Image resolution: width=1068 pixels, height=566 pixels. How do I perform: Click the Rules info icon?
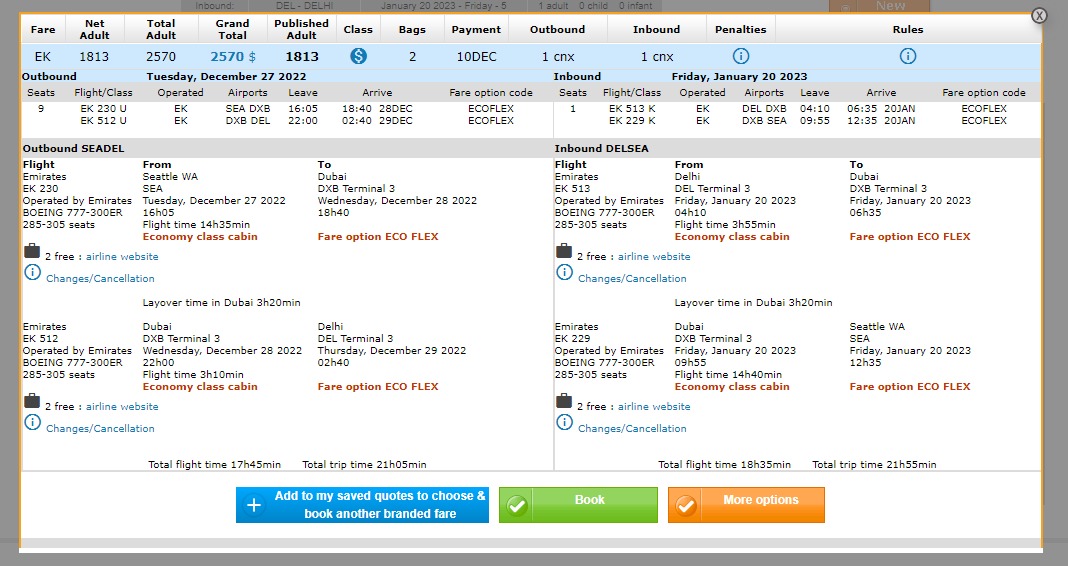908,56
